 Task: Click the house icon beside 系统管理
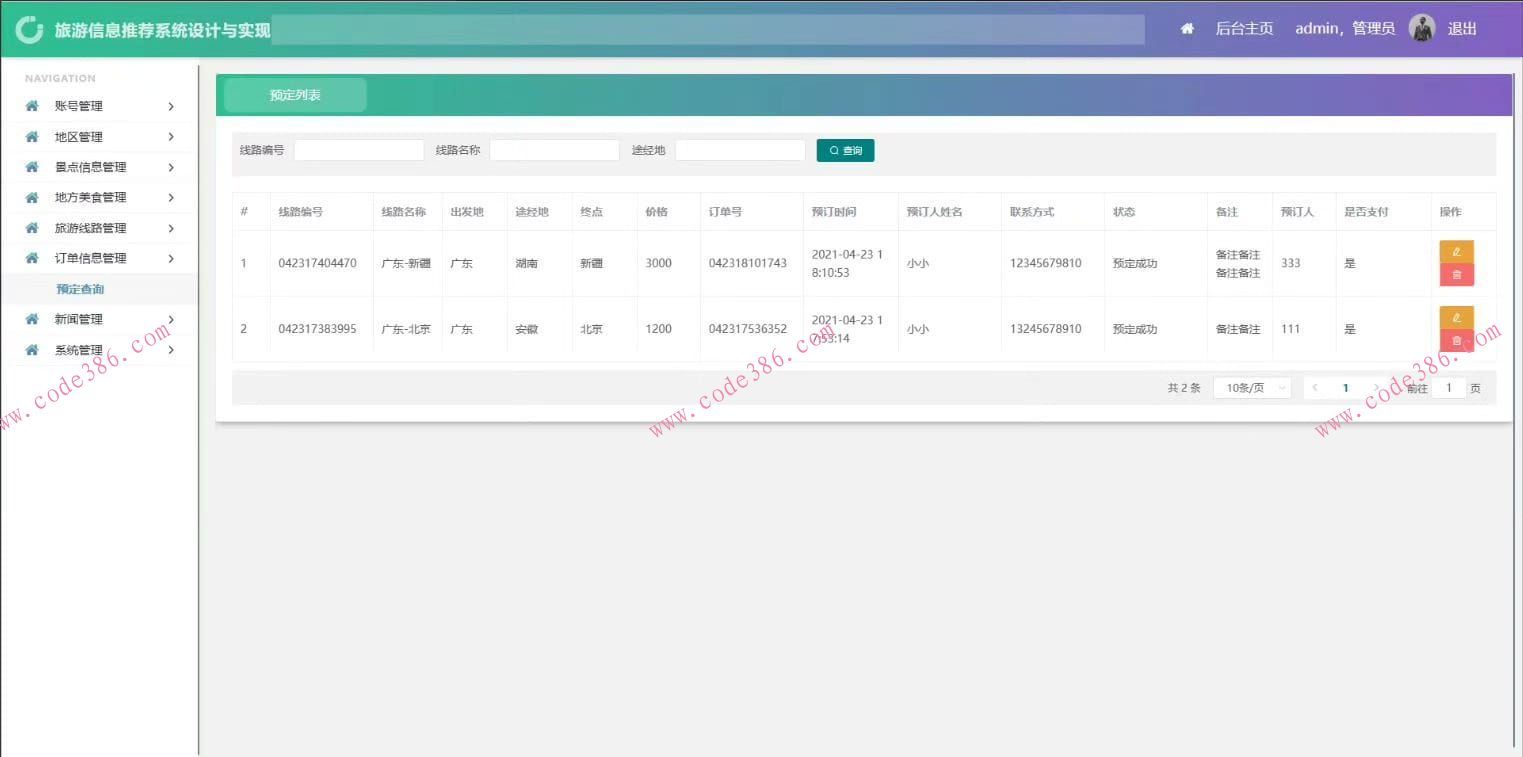coord(32,350)
